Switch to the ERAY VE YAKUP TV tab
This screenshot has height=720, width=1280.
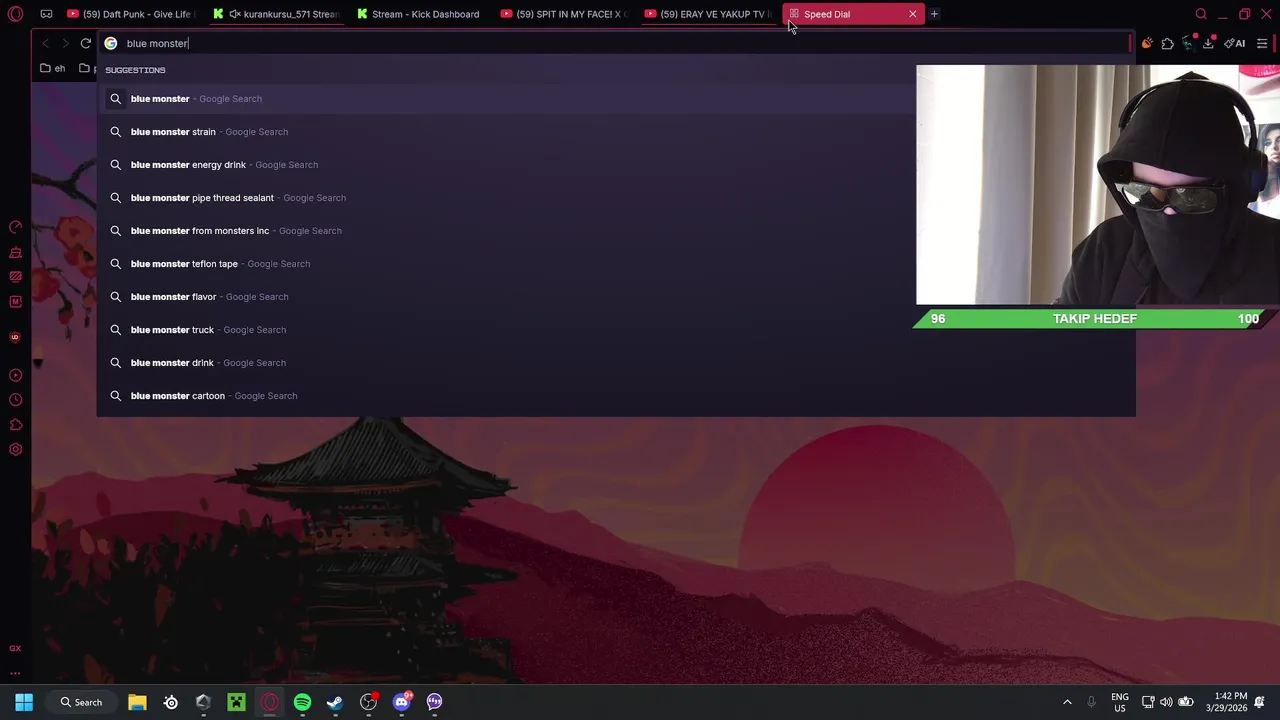(708, 14)
